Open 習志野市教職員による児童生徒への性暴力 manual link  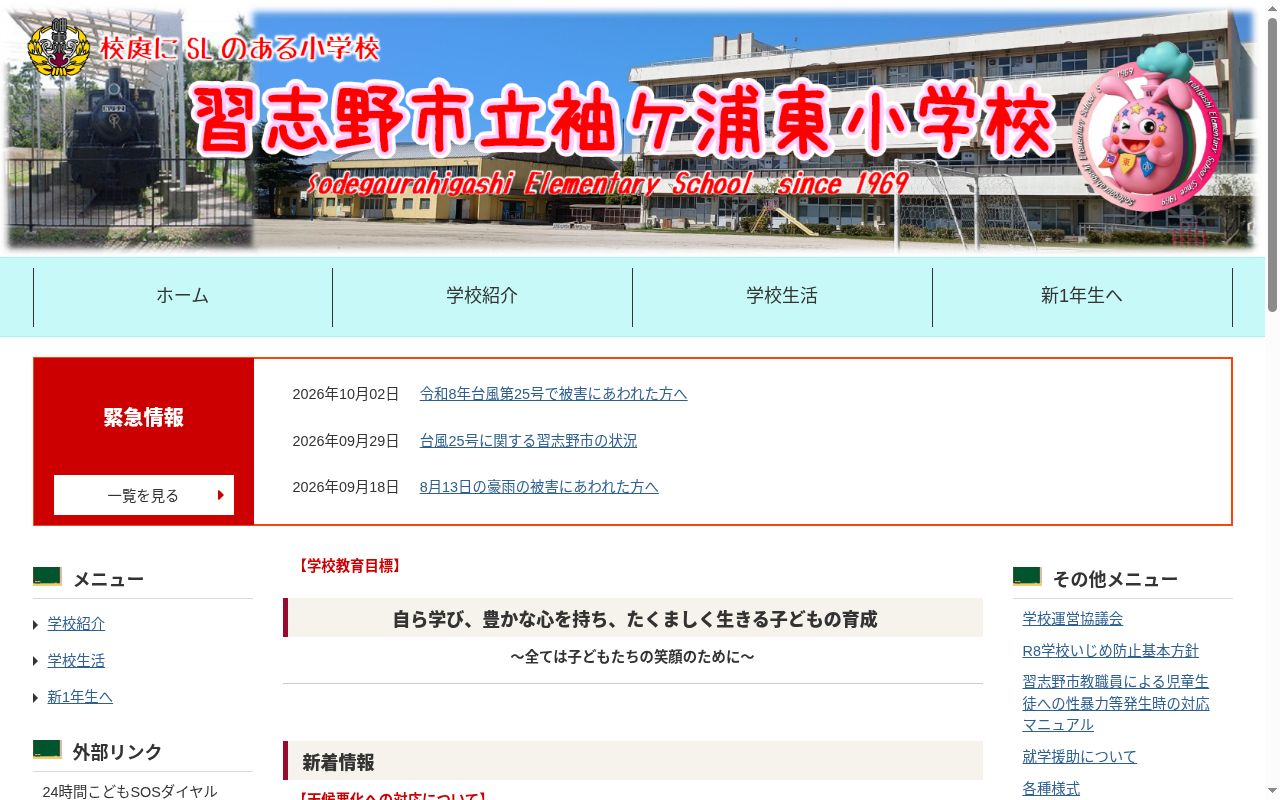pyautogui.click(x=1116, y=703)
